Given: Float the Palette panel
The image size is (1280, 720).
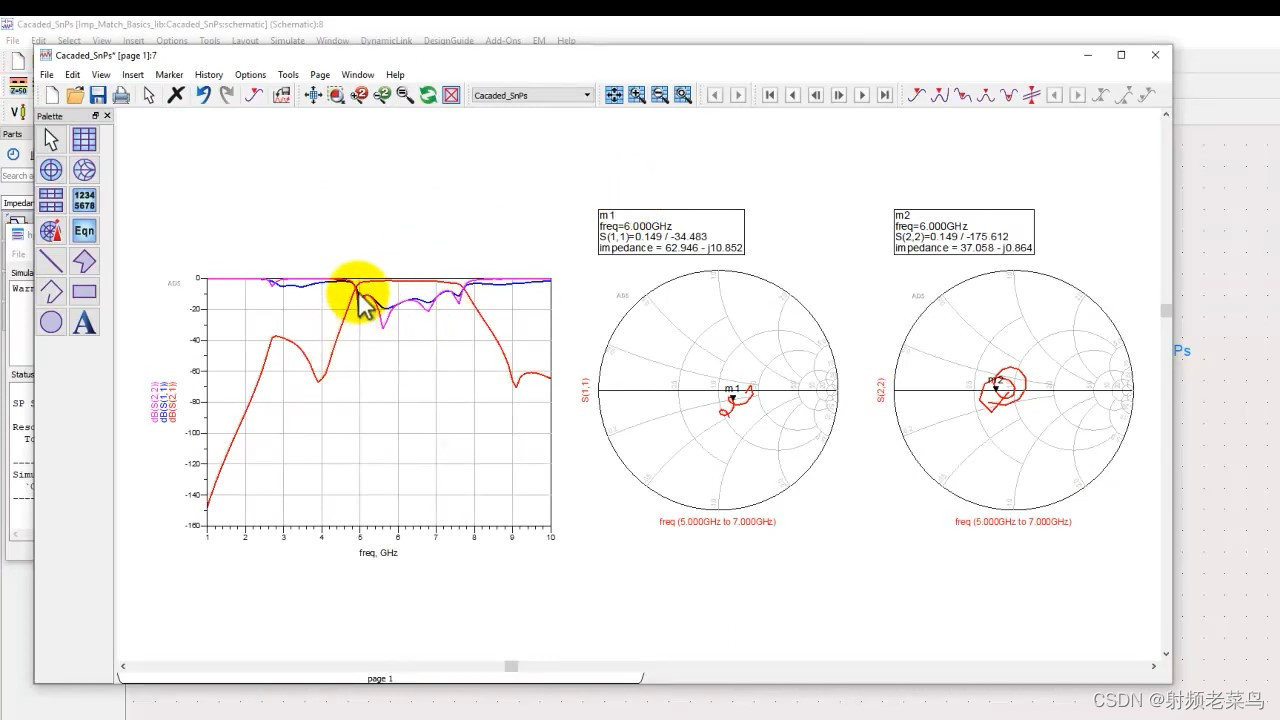Looking at the screenshot, I should (x=96, y=116).
